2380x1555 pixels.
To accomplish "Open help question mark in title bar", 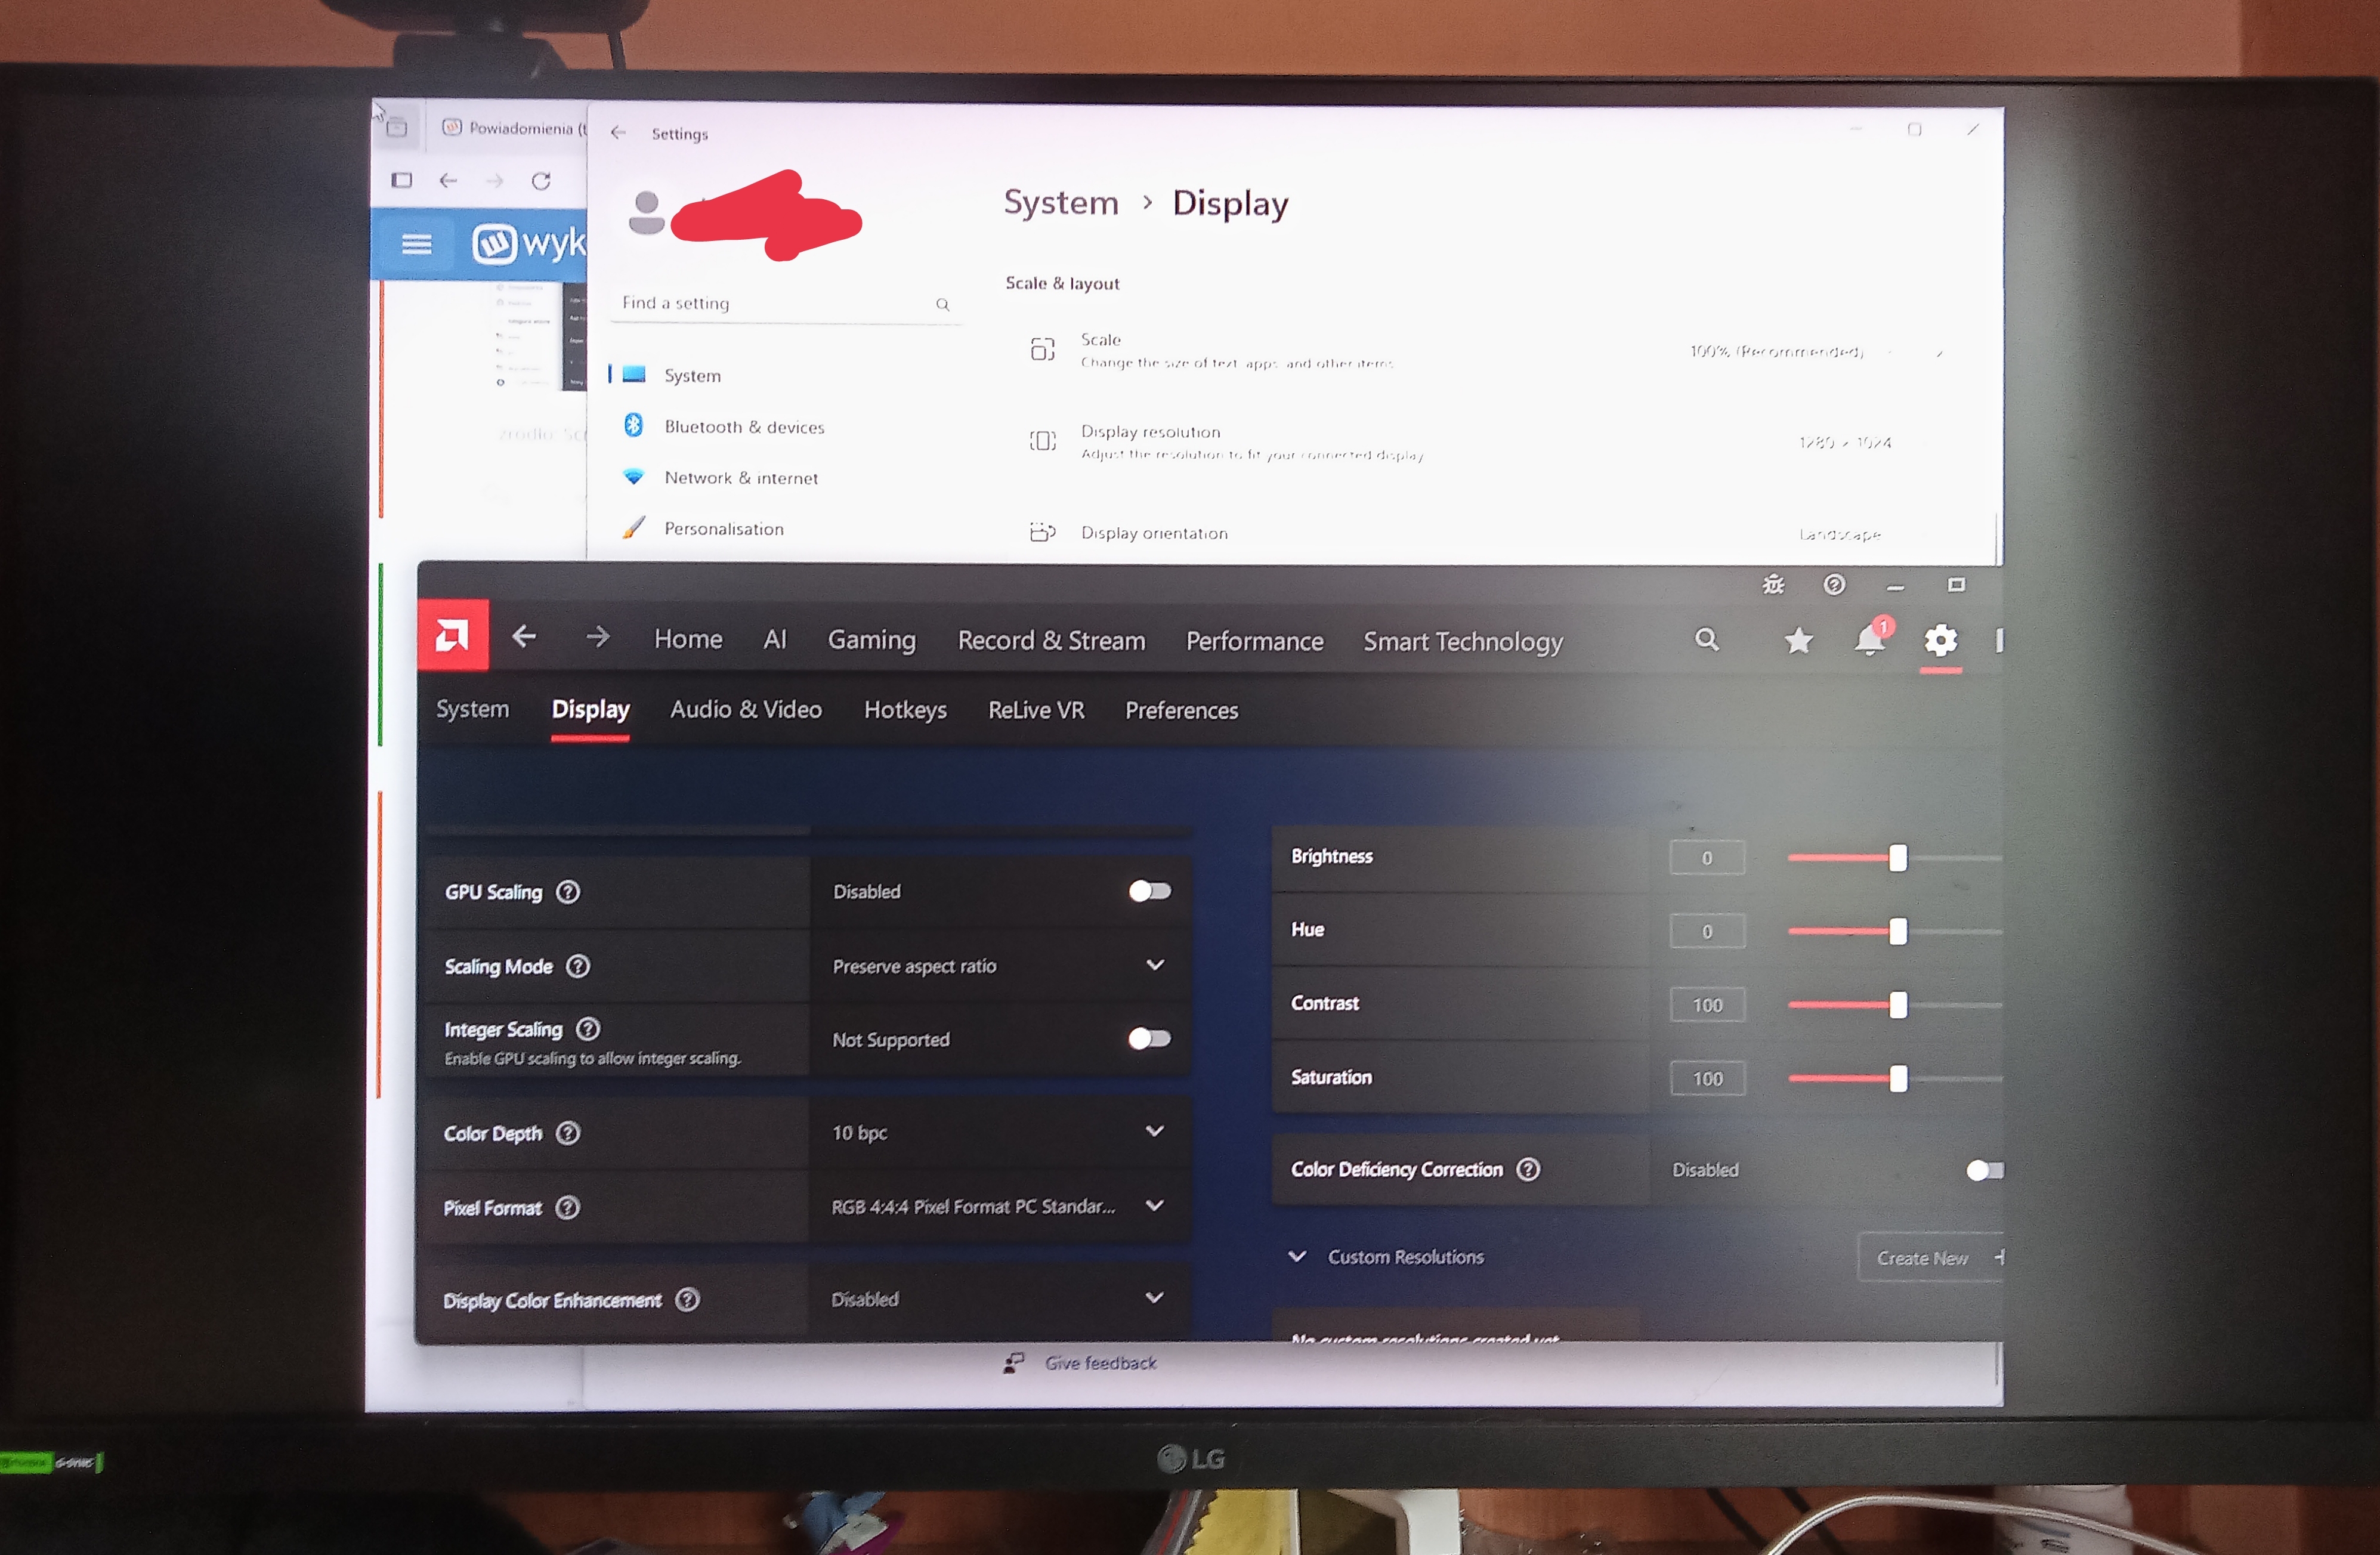I will pos(1833,585).
